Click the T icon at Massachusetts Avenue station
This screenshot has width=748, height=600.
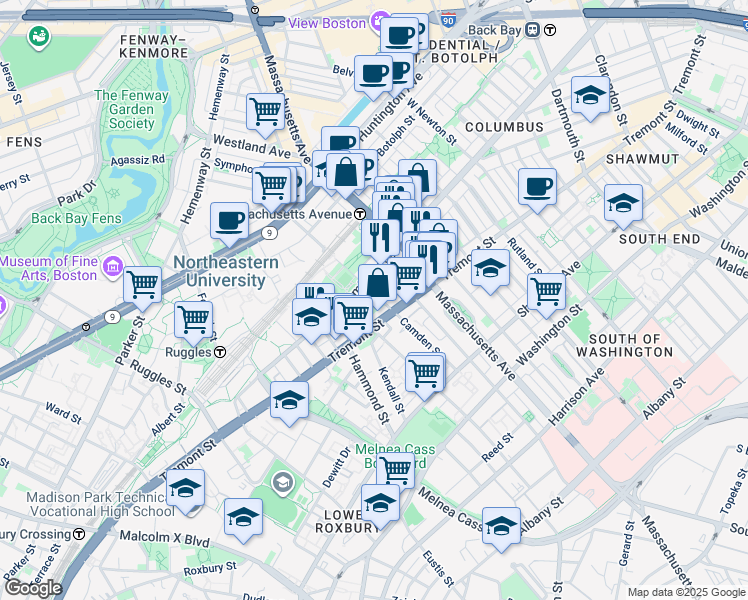click(x=360, y=214)
